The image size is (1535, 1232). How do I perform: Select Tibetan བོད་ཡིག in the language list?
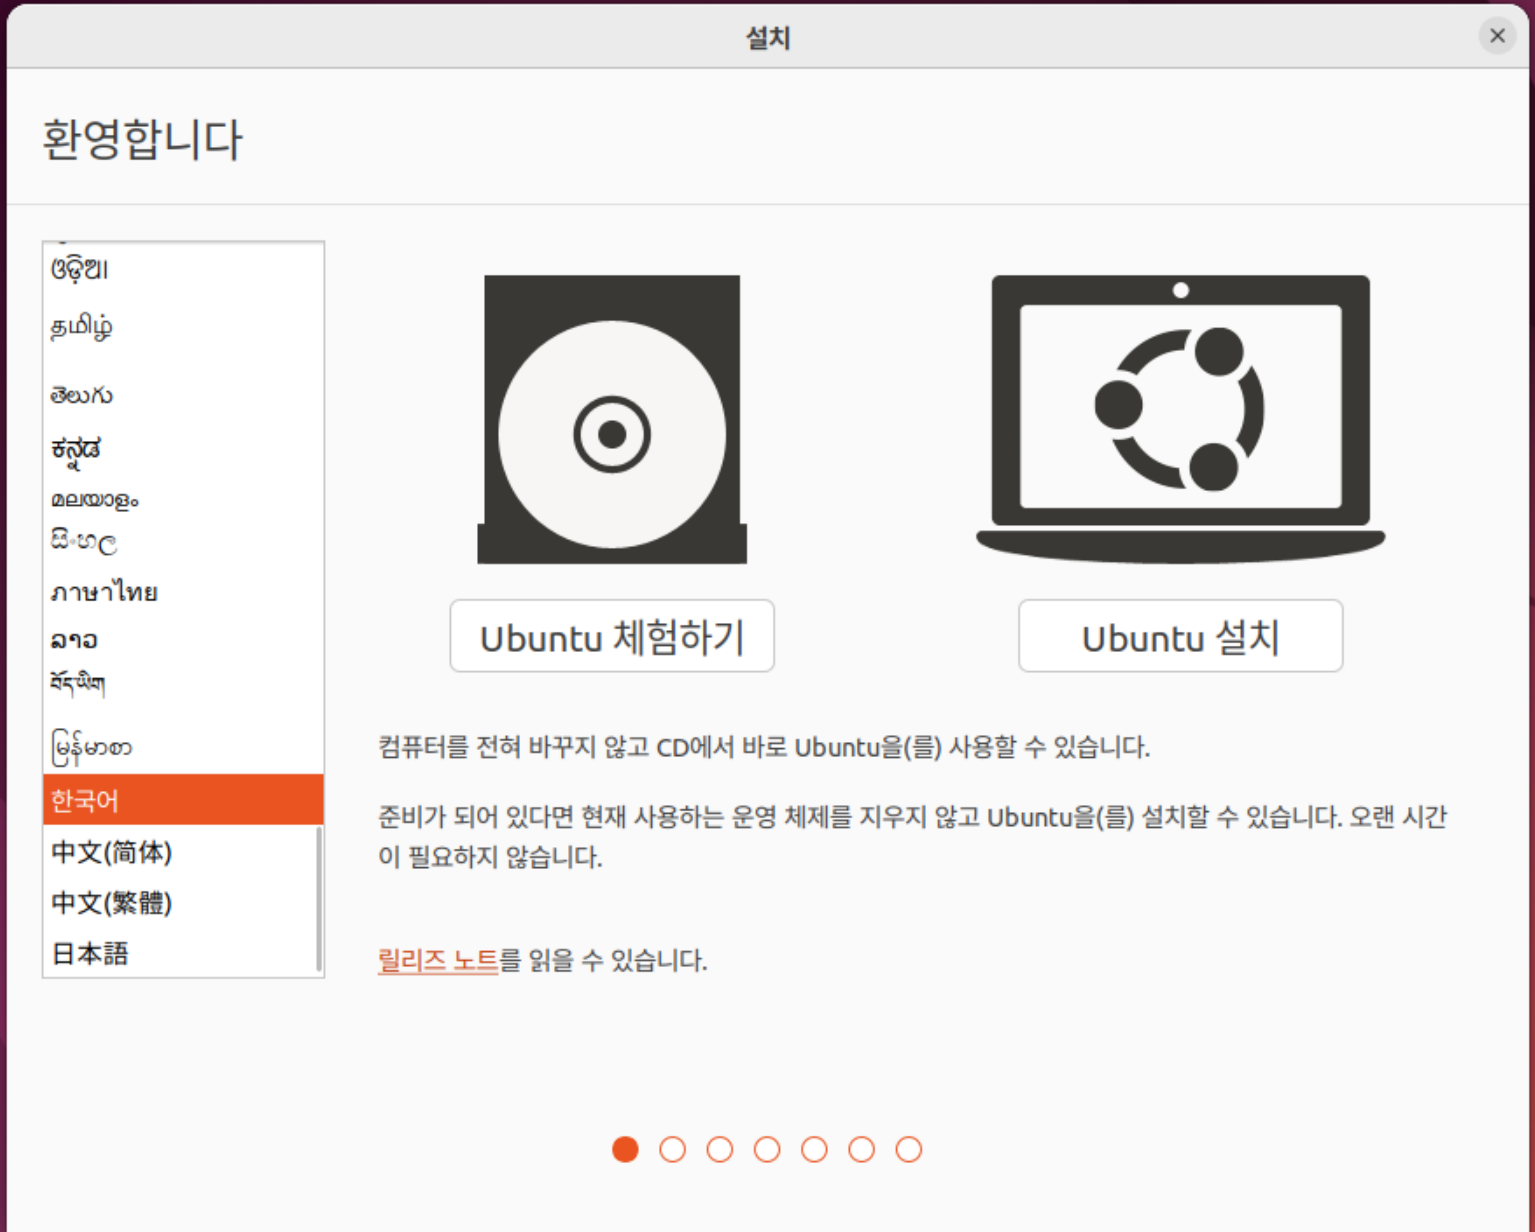[183, 683]
